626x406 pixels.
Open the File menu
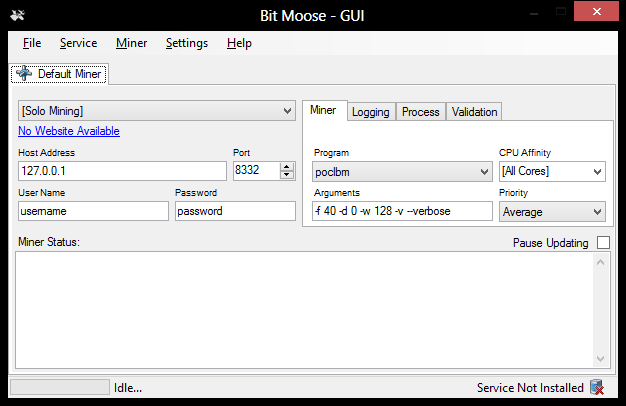32,43
